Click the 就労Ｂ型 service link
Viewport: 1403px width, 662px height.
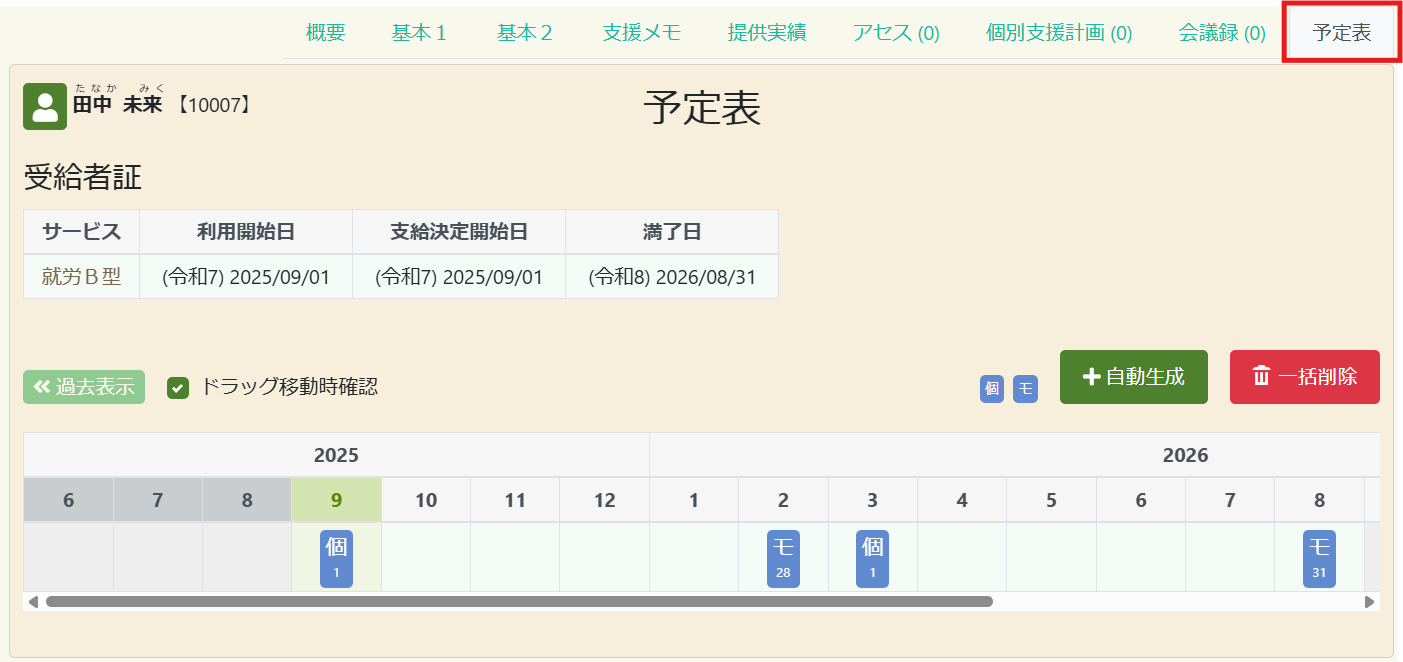click(81, 277)
